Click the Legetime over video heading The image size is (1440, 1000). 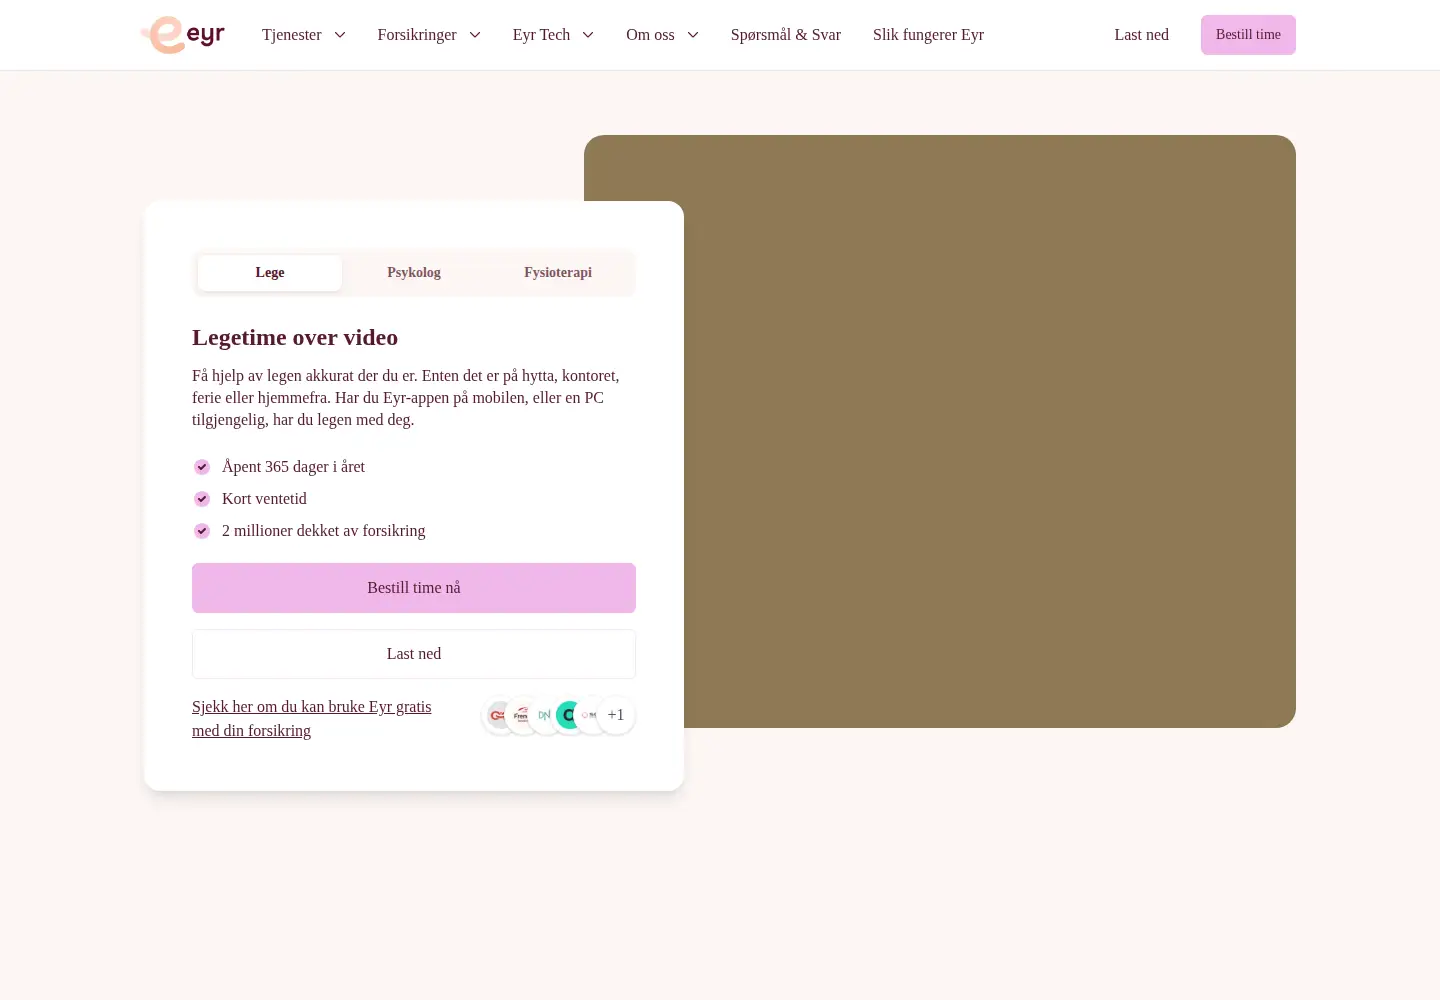point(295,338)
